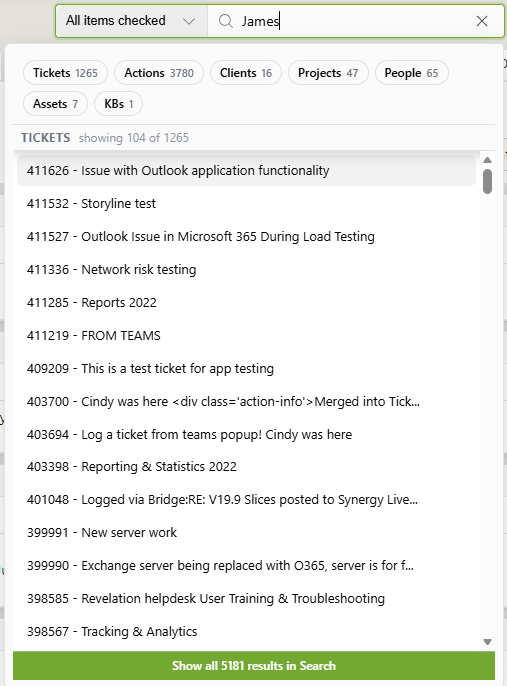Filter results by Tickets 1265

[65, 73]
